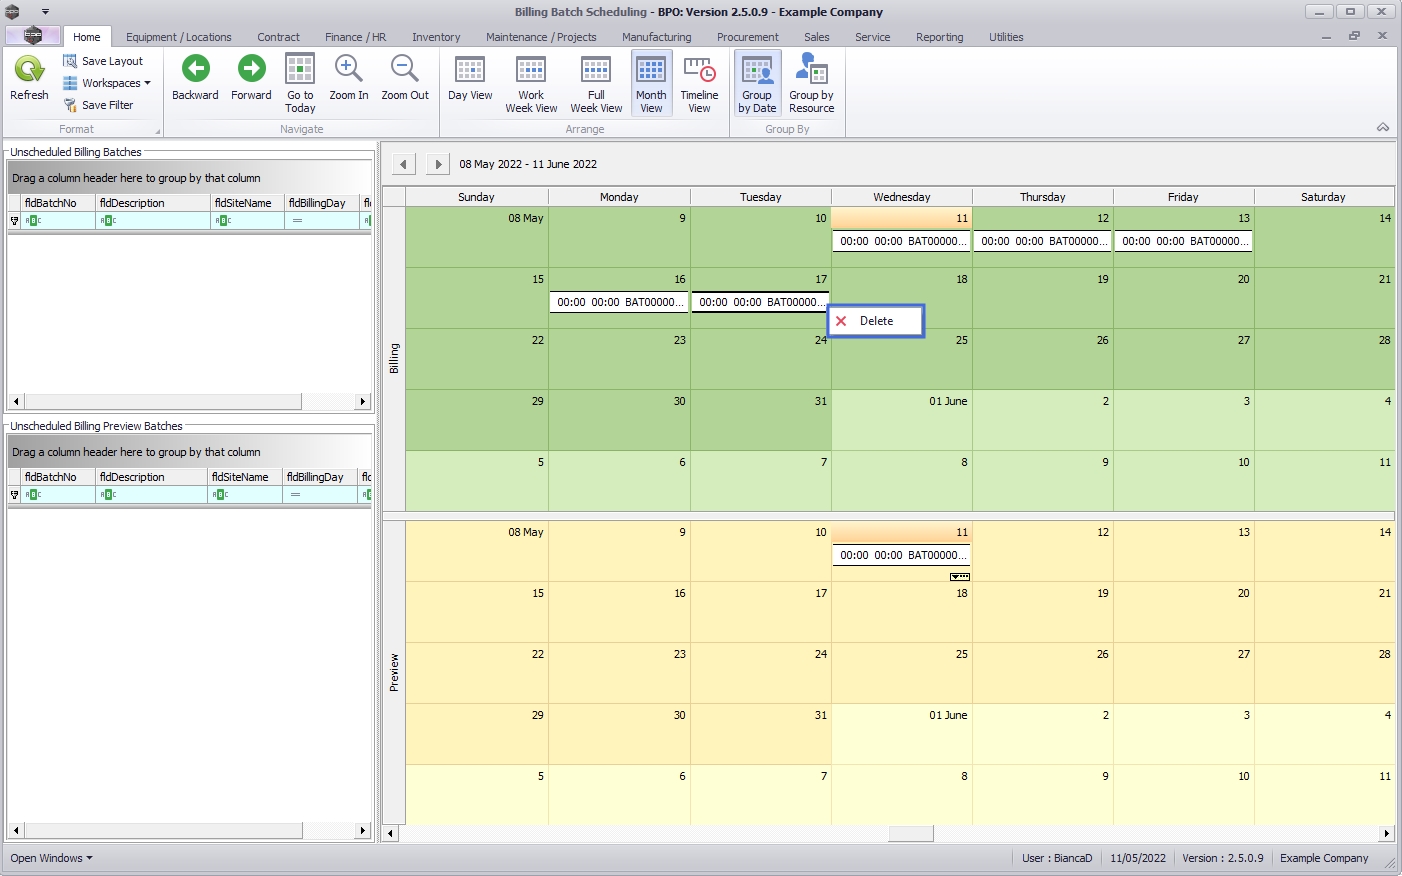
Task: Show more Preview appointments on 11 May
Action: point(959,576)
